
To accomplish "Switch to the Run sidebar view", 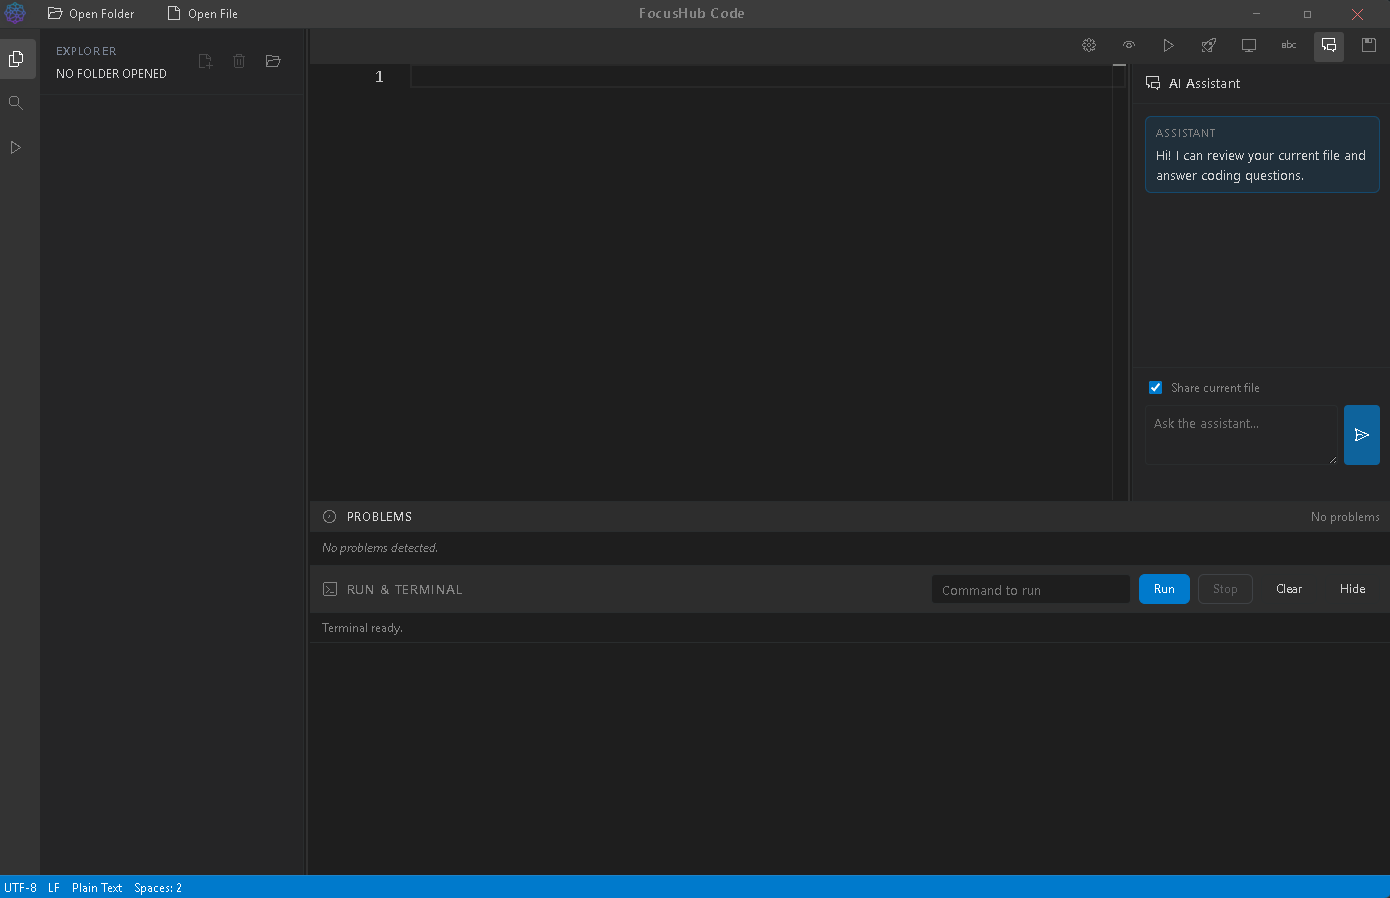I will click(x=15, y=147).
